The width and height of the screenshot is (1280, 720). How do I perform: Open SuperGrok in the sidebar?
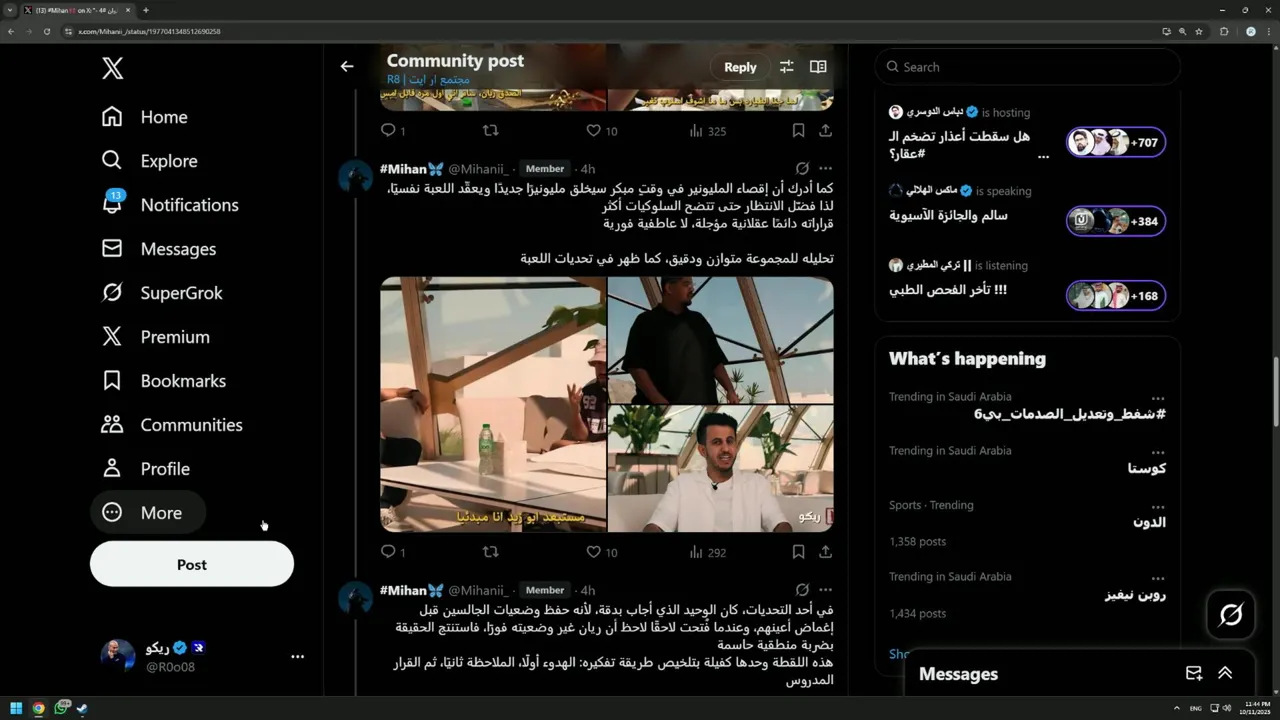(x=162, y=293)
